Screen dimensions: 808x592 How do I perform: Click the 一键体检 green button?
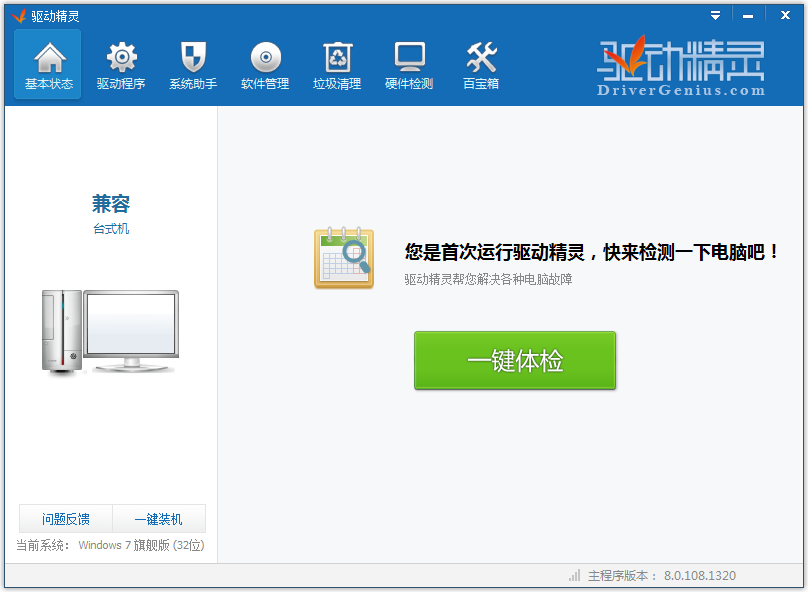(515, 360)
